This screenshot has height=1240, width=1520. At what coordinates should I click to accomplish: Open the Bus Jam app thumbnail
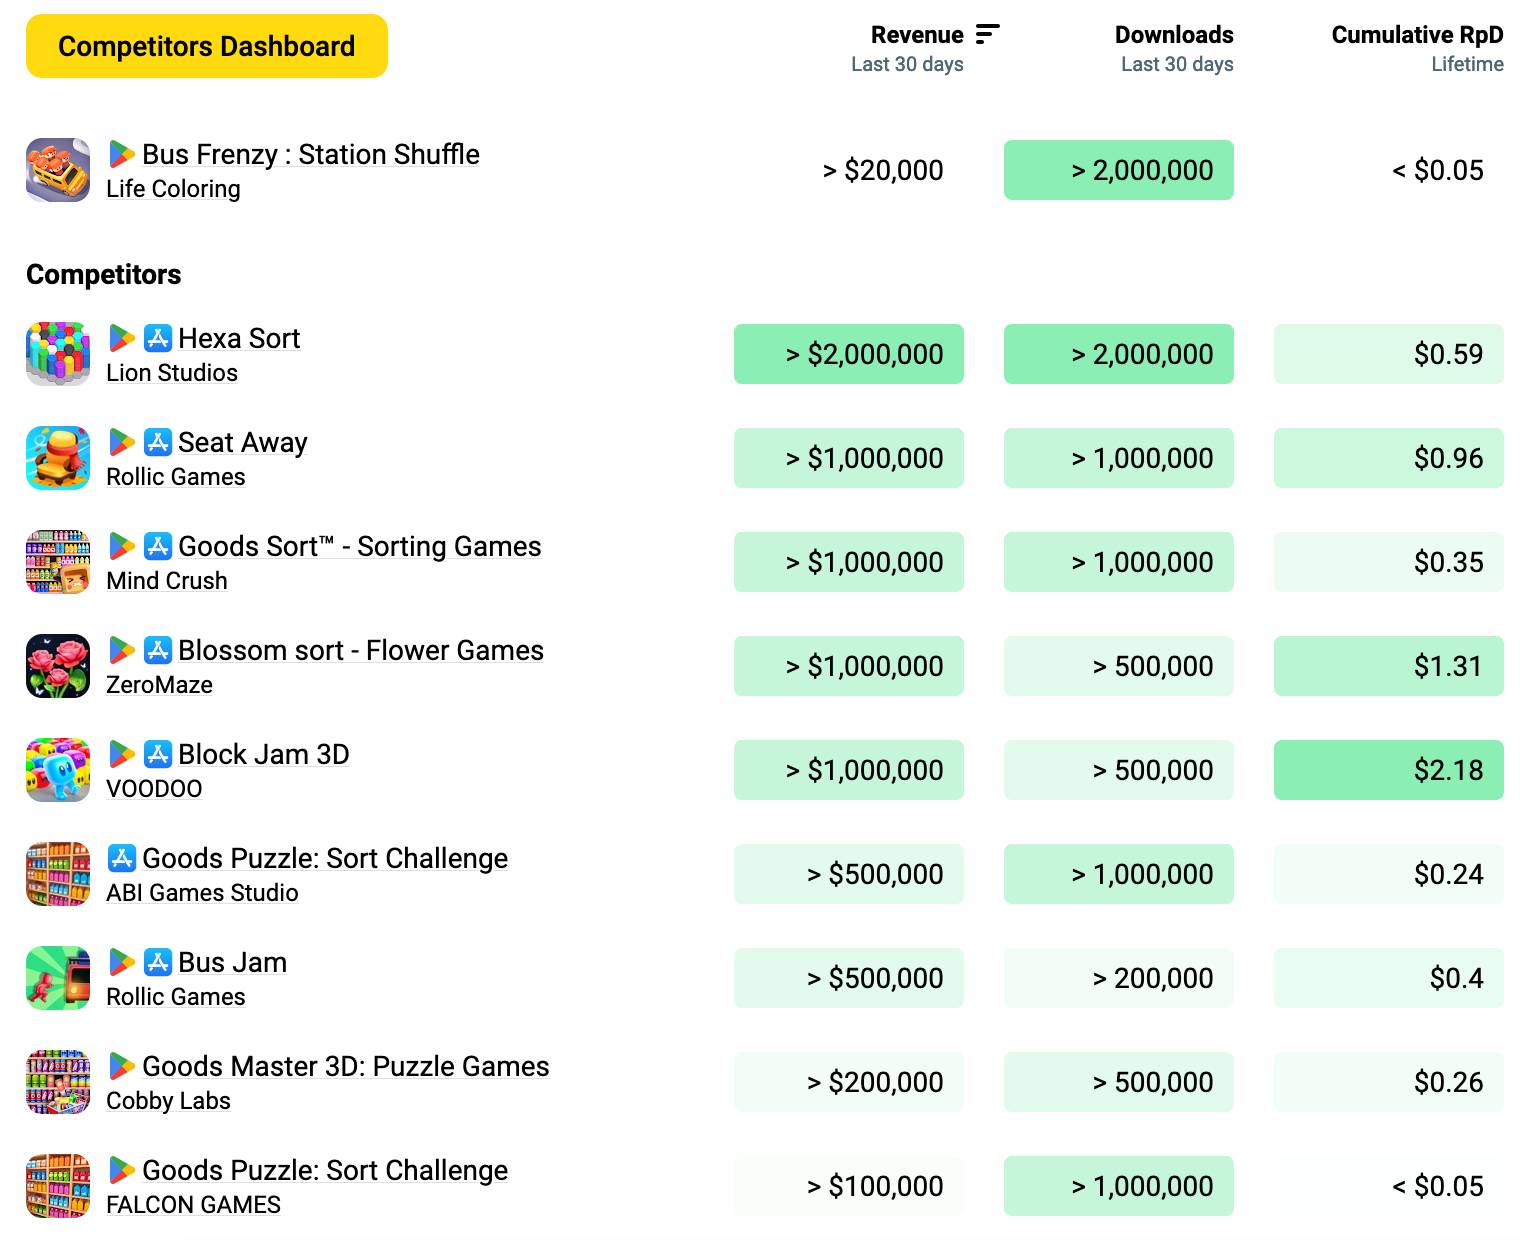click(x=58, y=978)
